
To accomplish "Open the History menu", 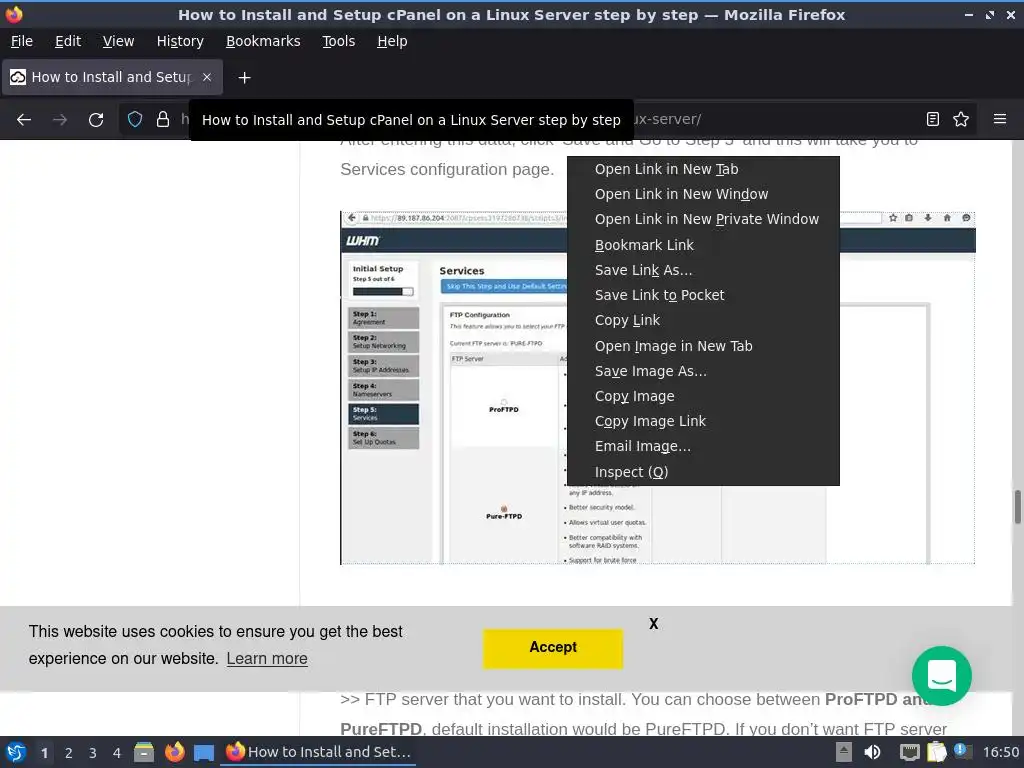I will click(x=180, y=41).
